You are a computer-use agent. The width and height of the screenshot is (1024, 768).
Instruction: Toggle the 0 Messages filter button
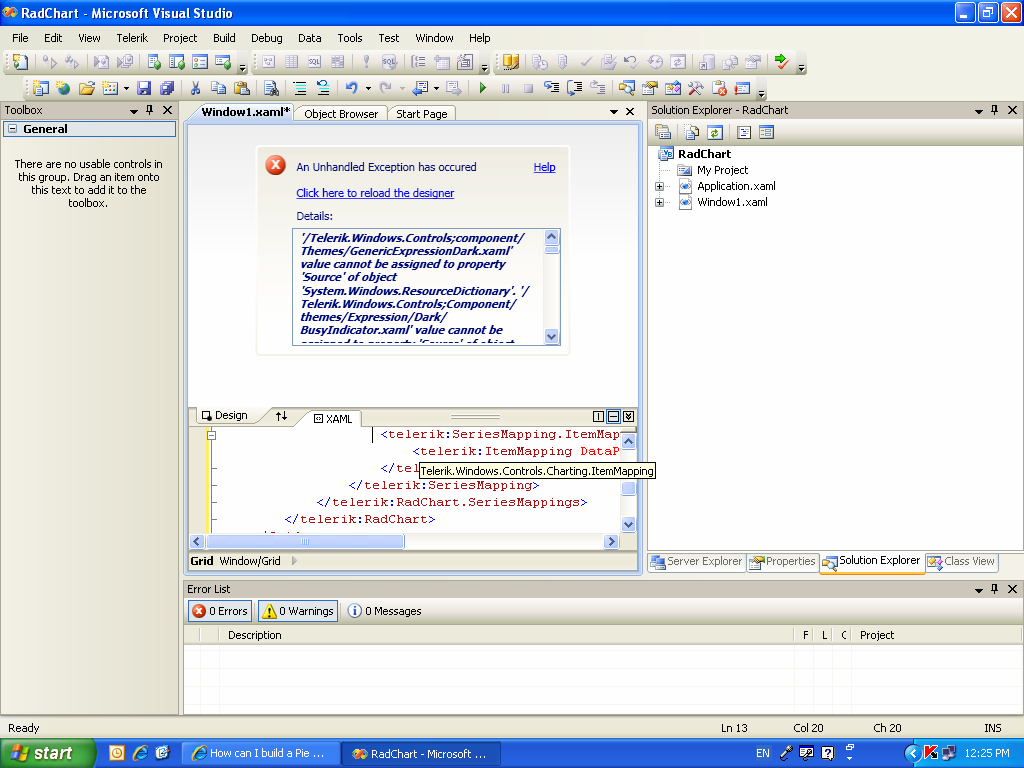[x=385, y=611]
